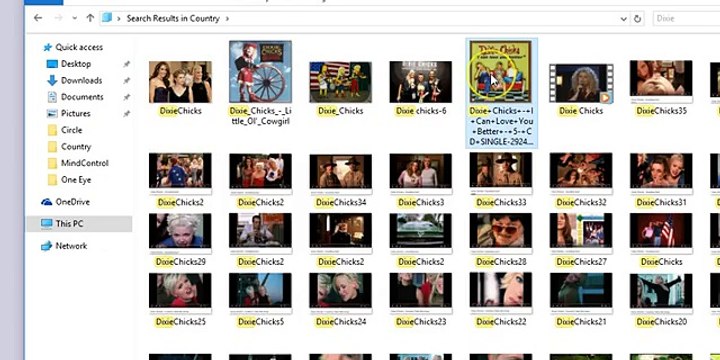Select the DixieChicks28 thumbnail

pyautogui.click(x=501, y=233)
